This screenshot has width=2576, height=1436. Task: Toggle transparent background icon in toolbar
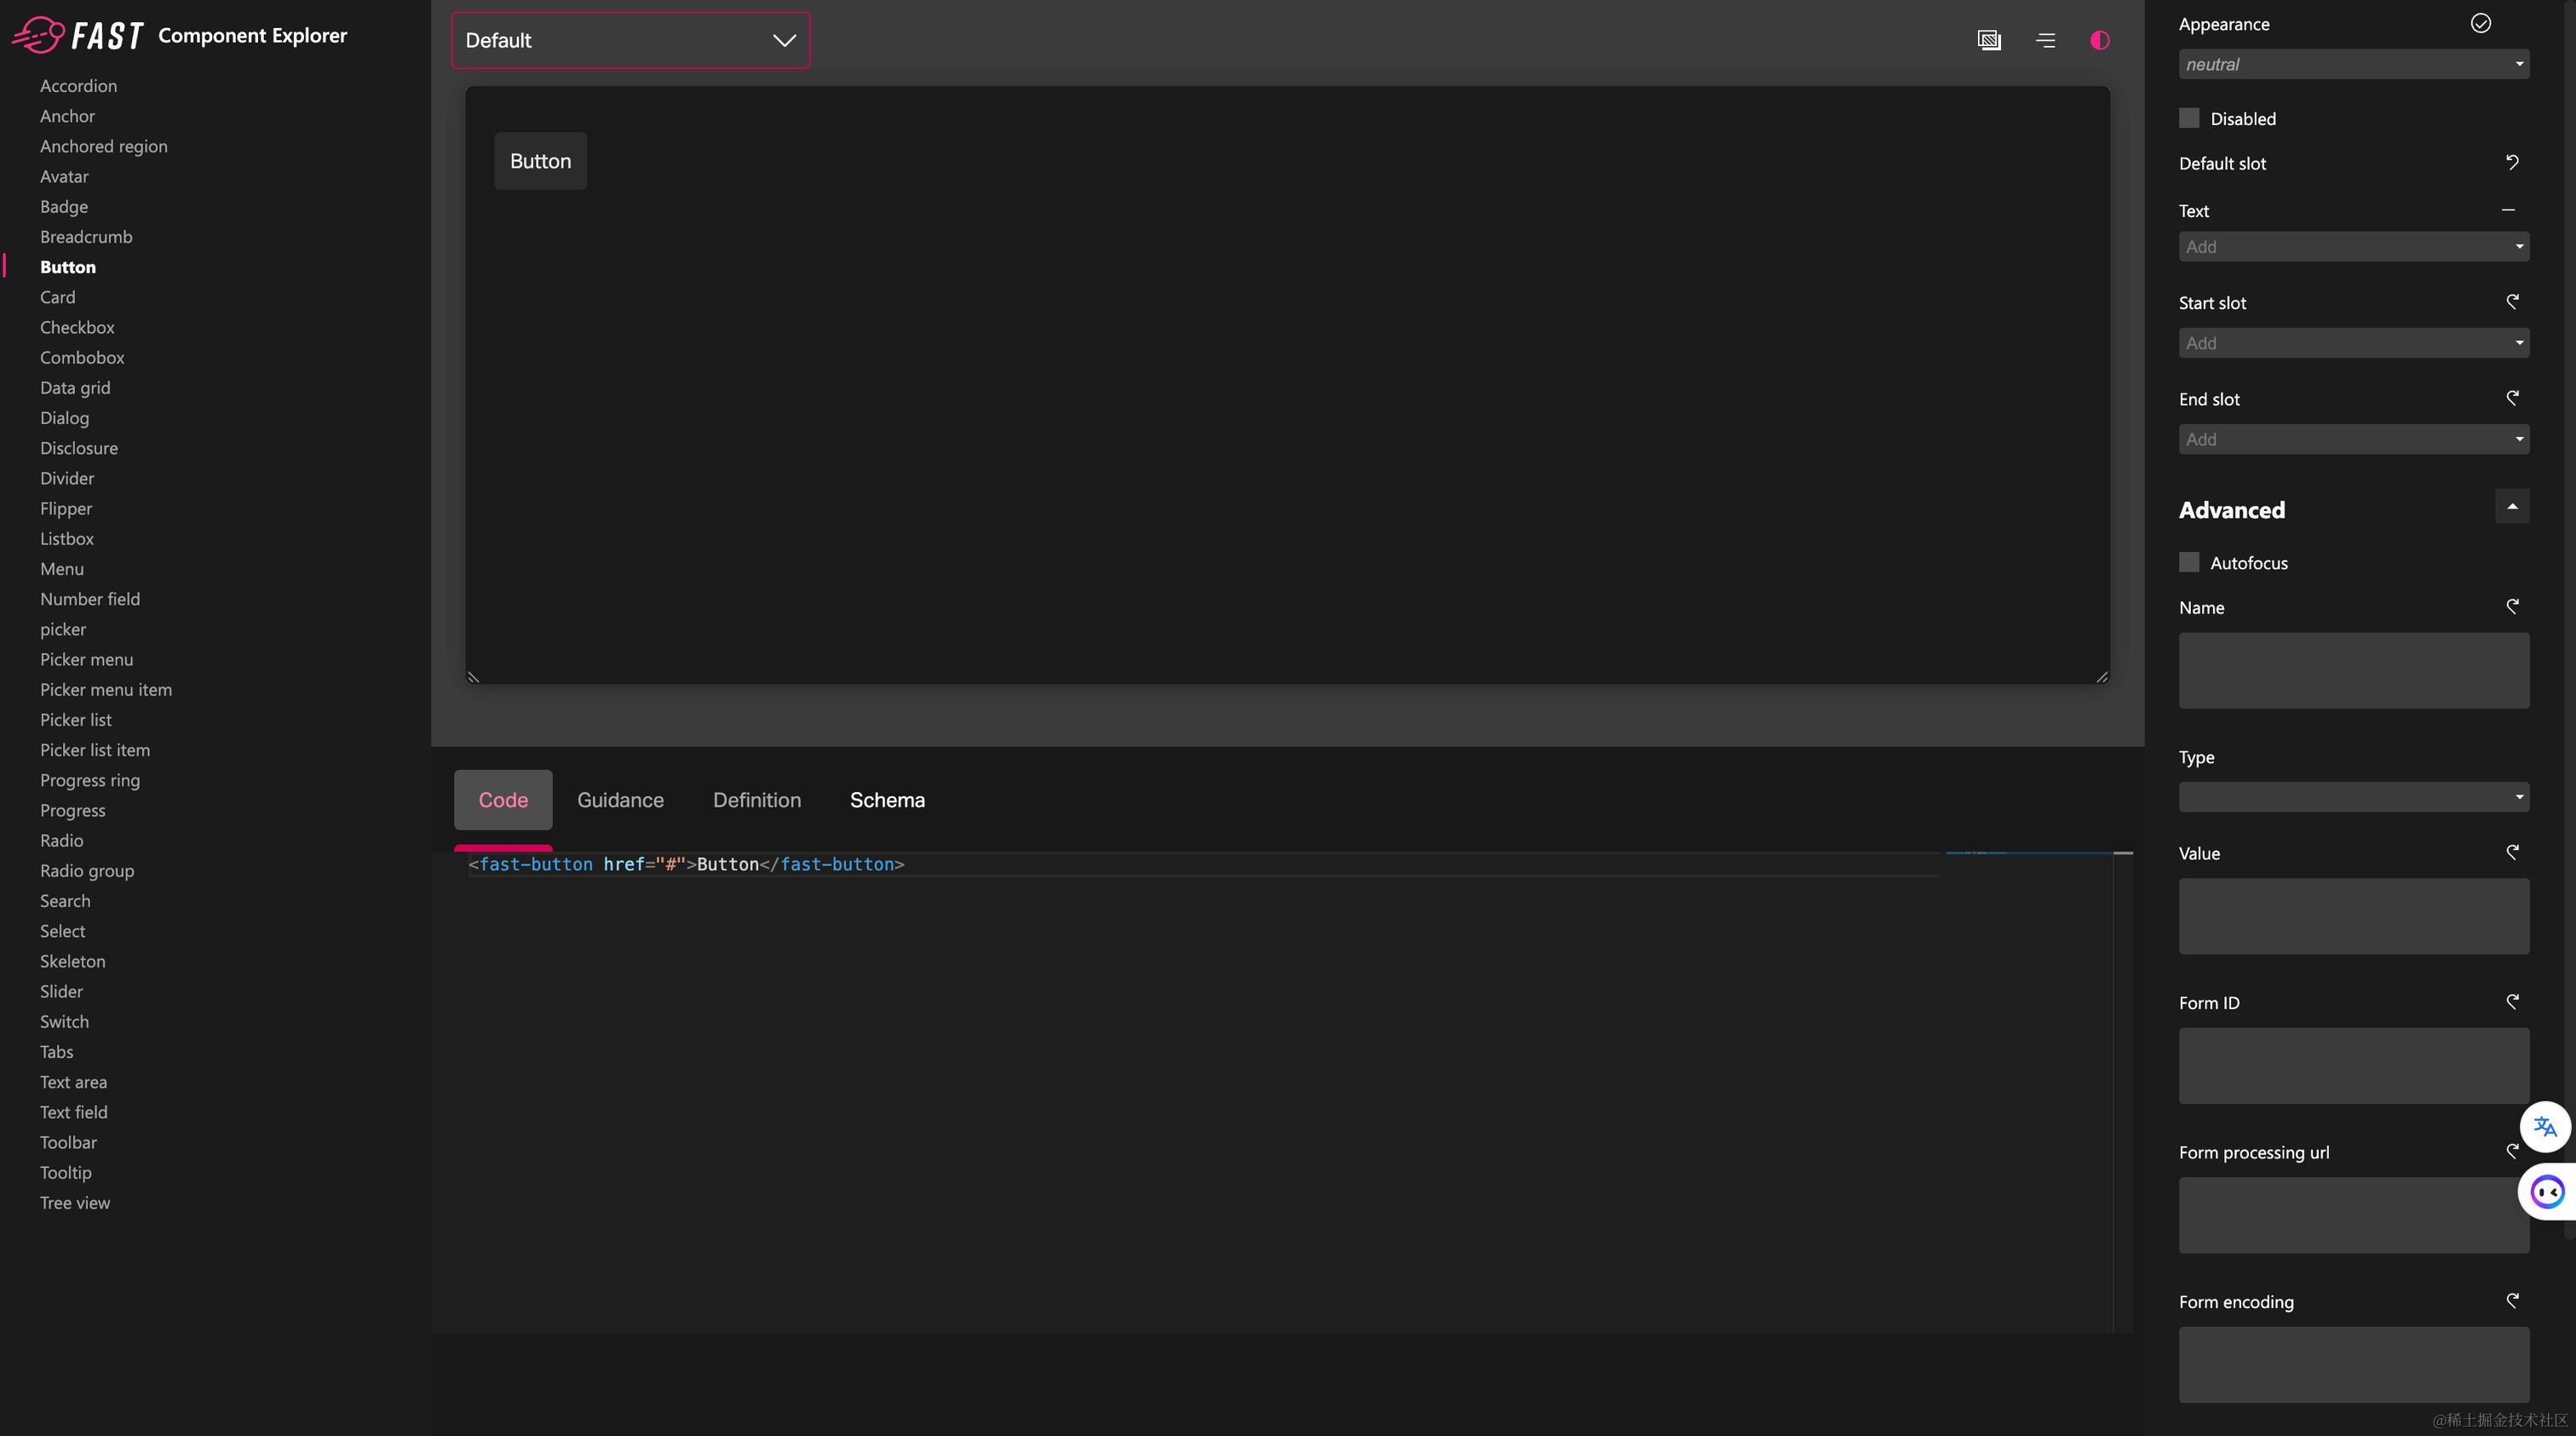1989,40
